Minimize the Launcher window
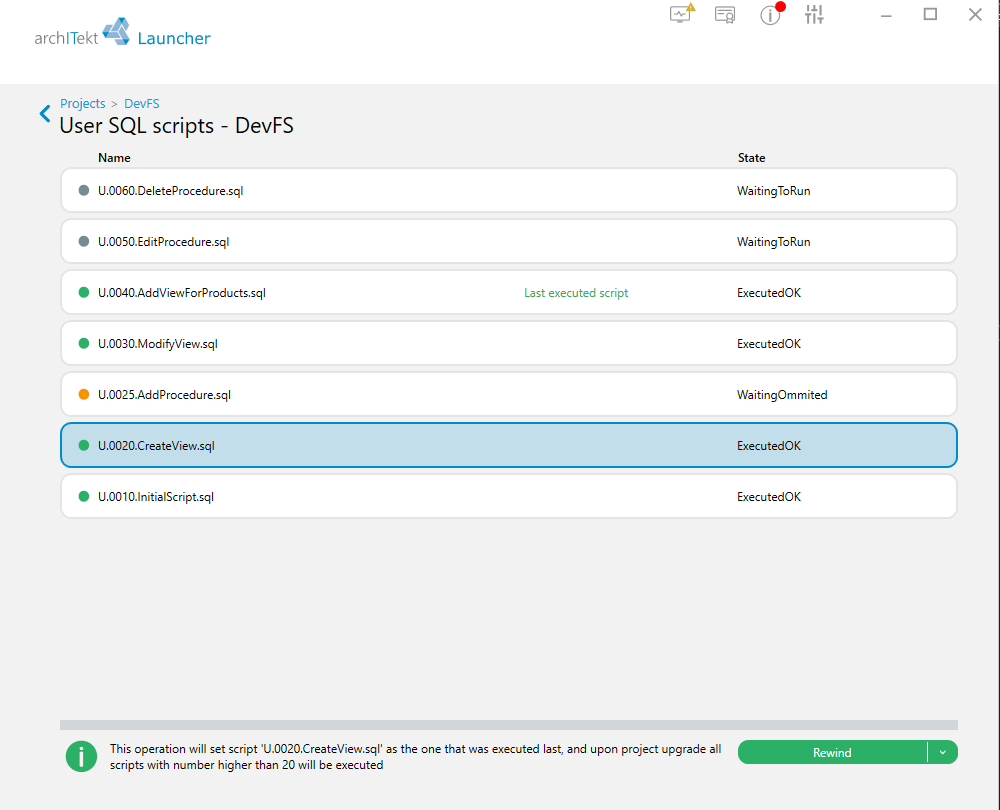The width and height of the screenshot is (1000, 810). [x=886, y=15]
